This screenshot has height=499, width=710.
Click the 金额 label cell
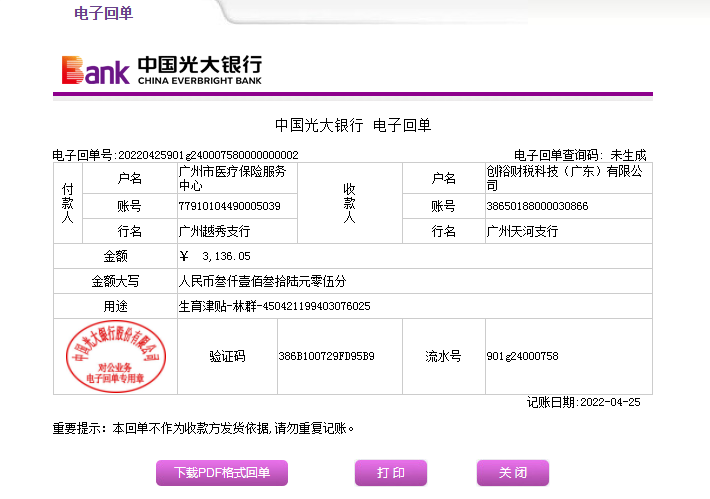(x=115, y=256)
